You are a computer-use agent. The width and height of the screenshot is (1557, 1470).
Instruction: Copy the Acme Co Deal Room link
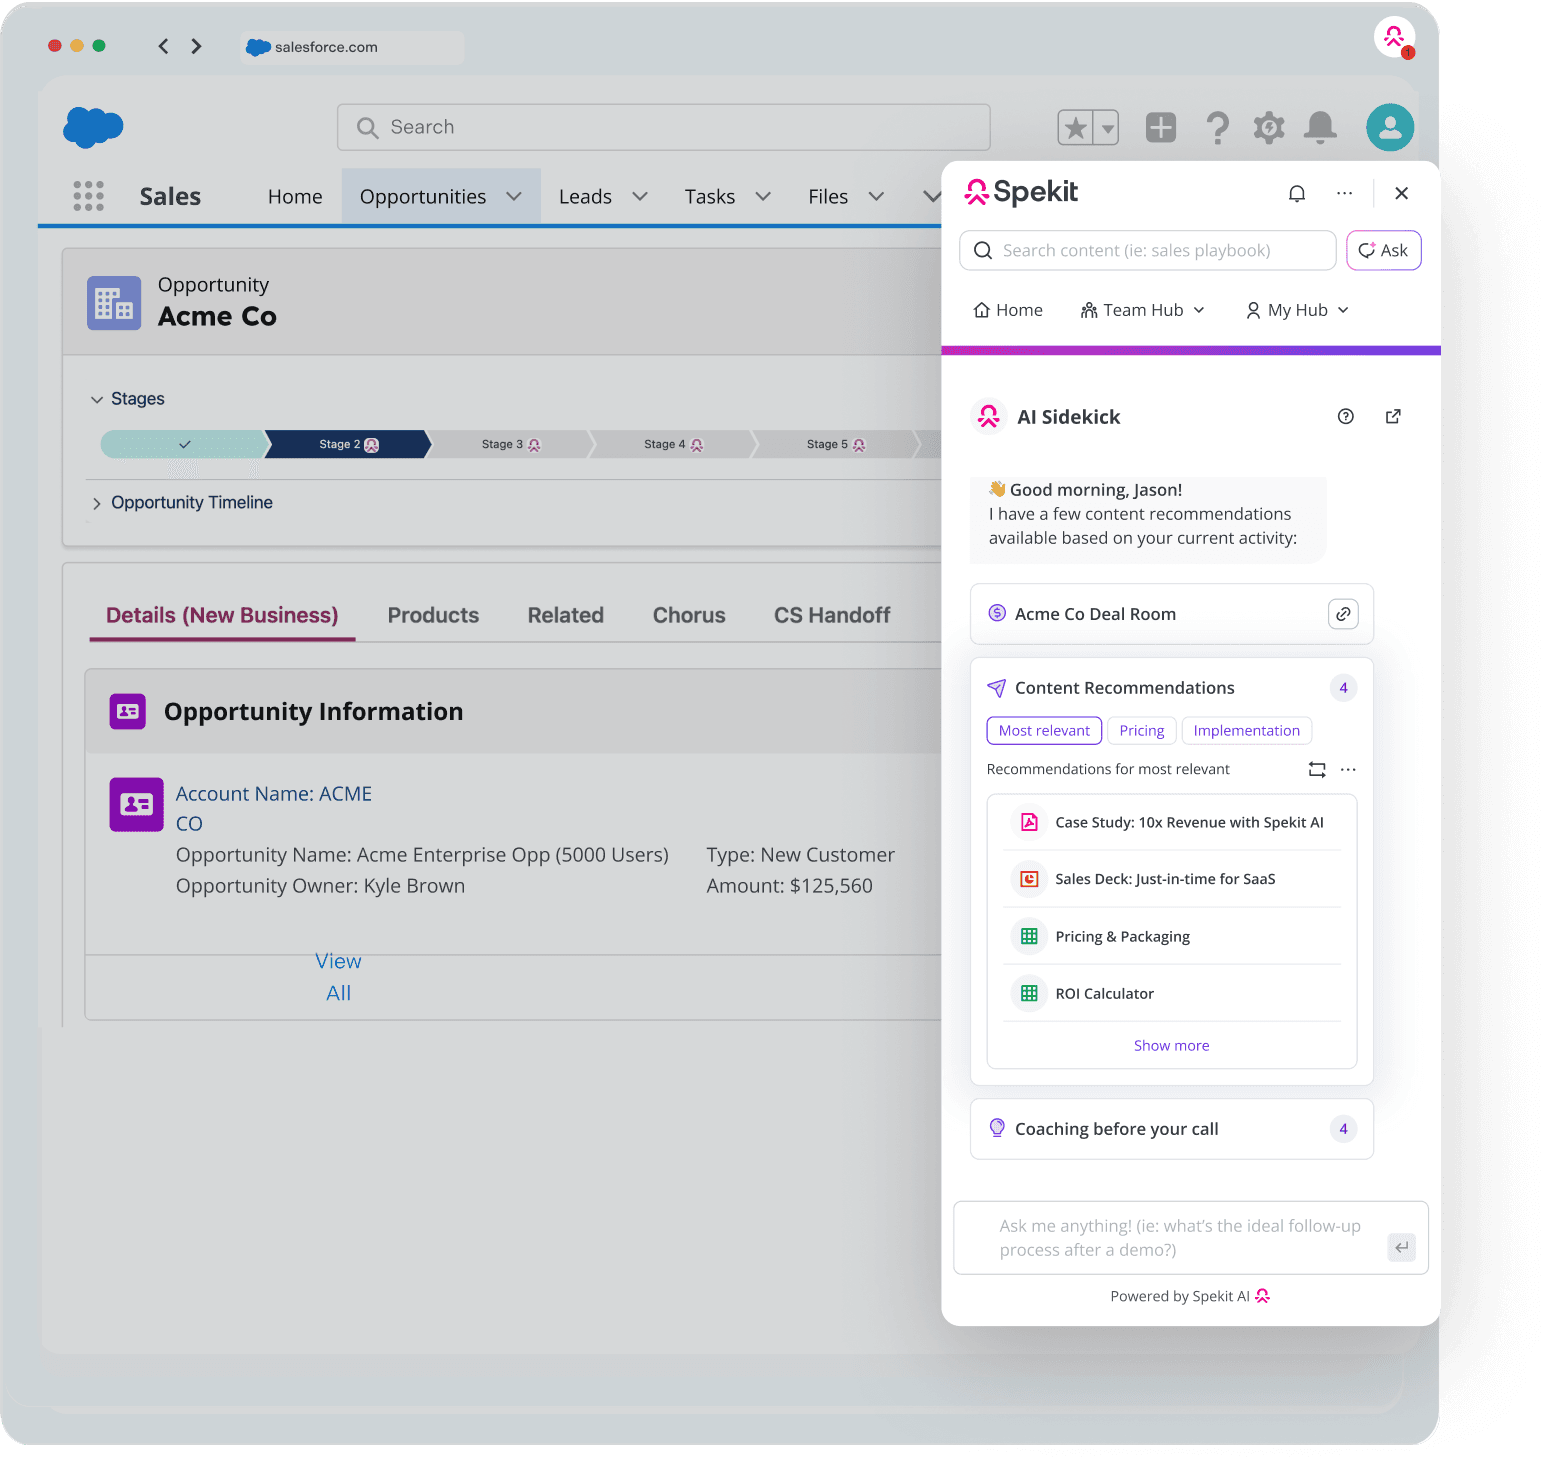point(1343,614)
